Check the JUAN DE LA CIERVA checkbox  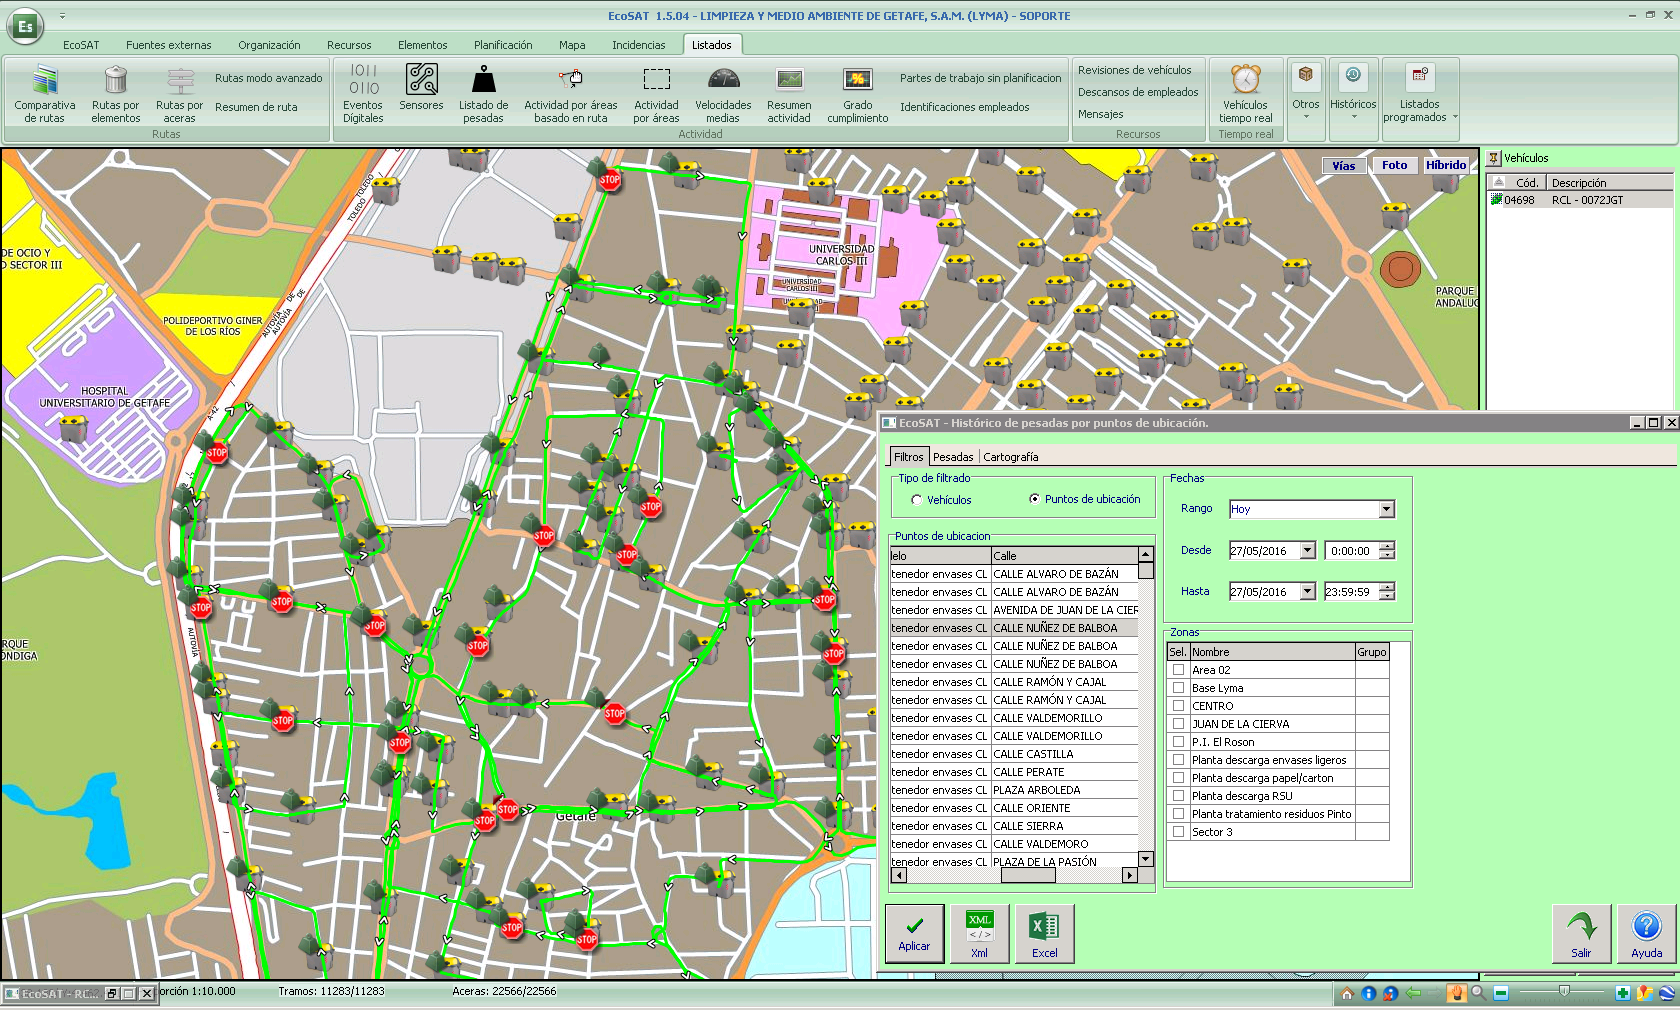click(x=1179, y=724)
